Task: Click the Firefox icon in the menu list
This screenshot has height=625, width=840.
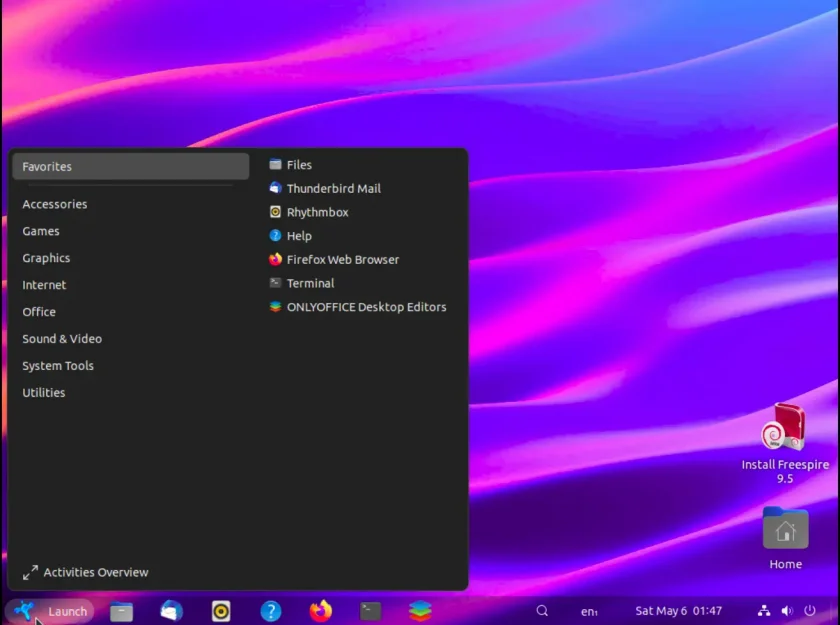Action: [x=275, y=259]
